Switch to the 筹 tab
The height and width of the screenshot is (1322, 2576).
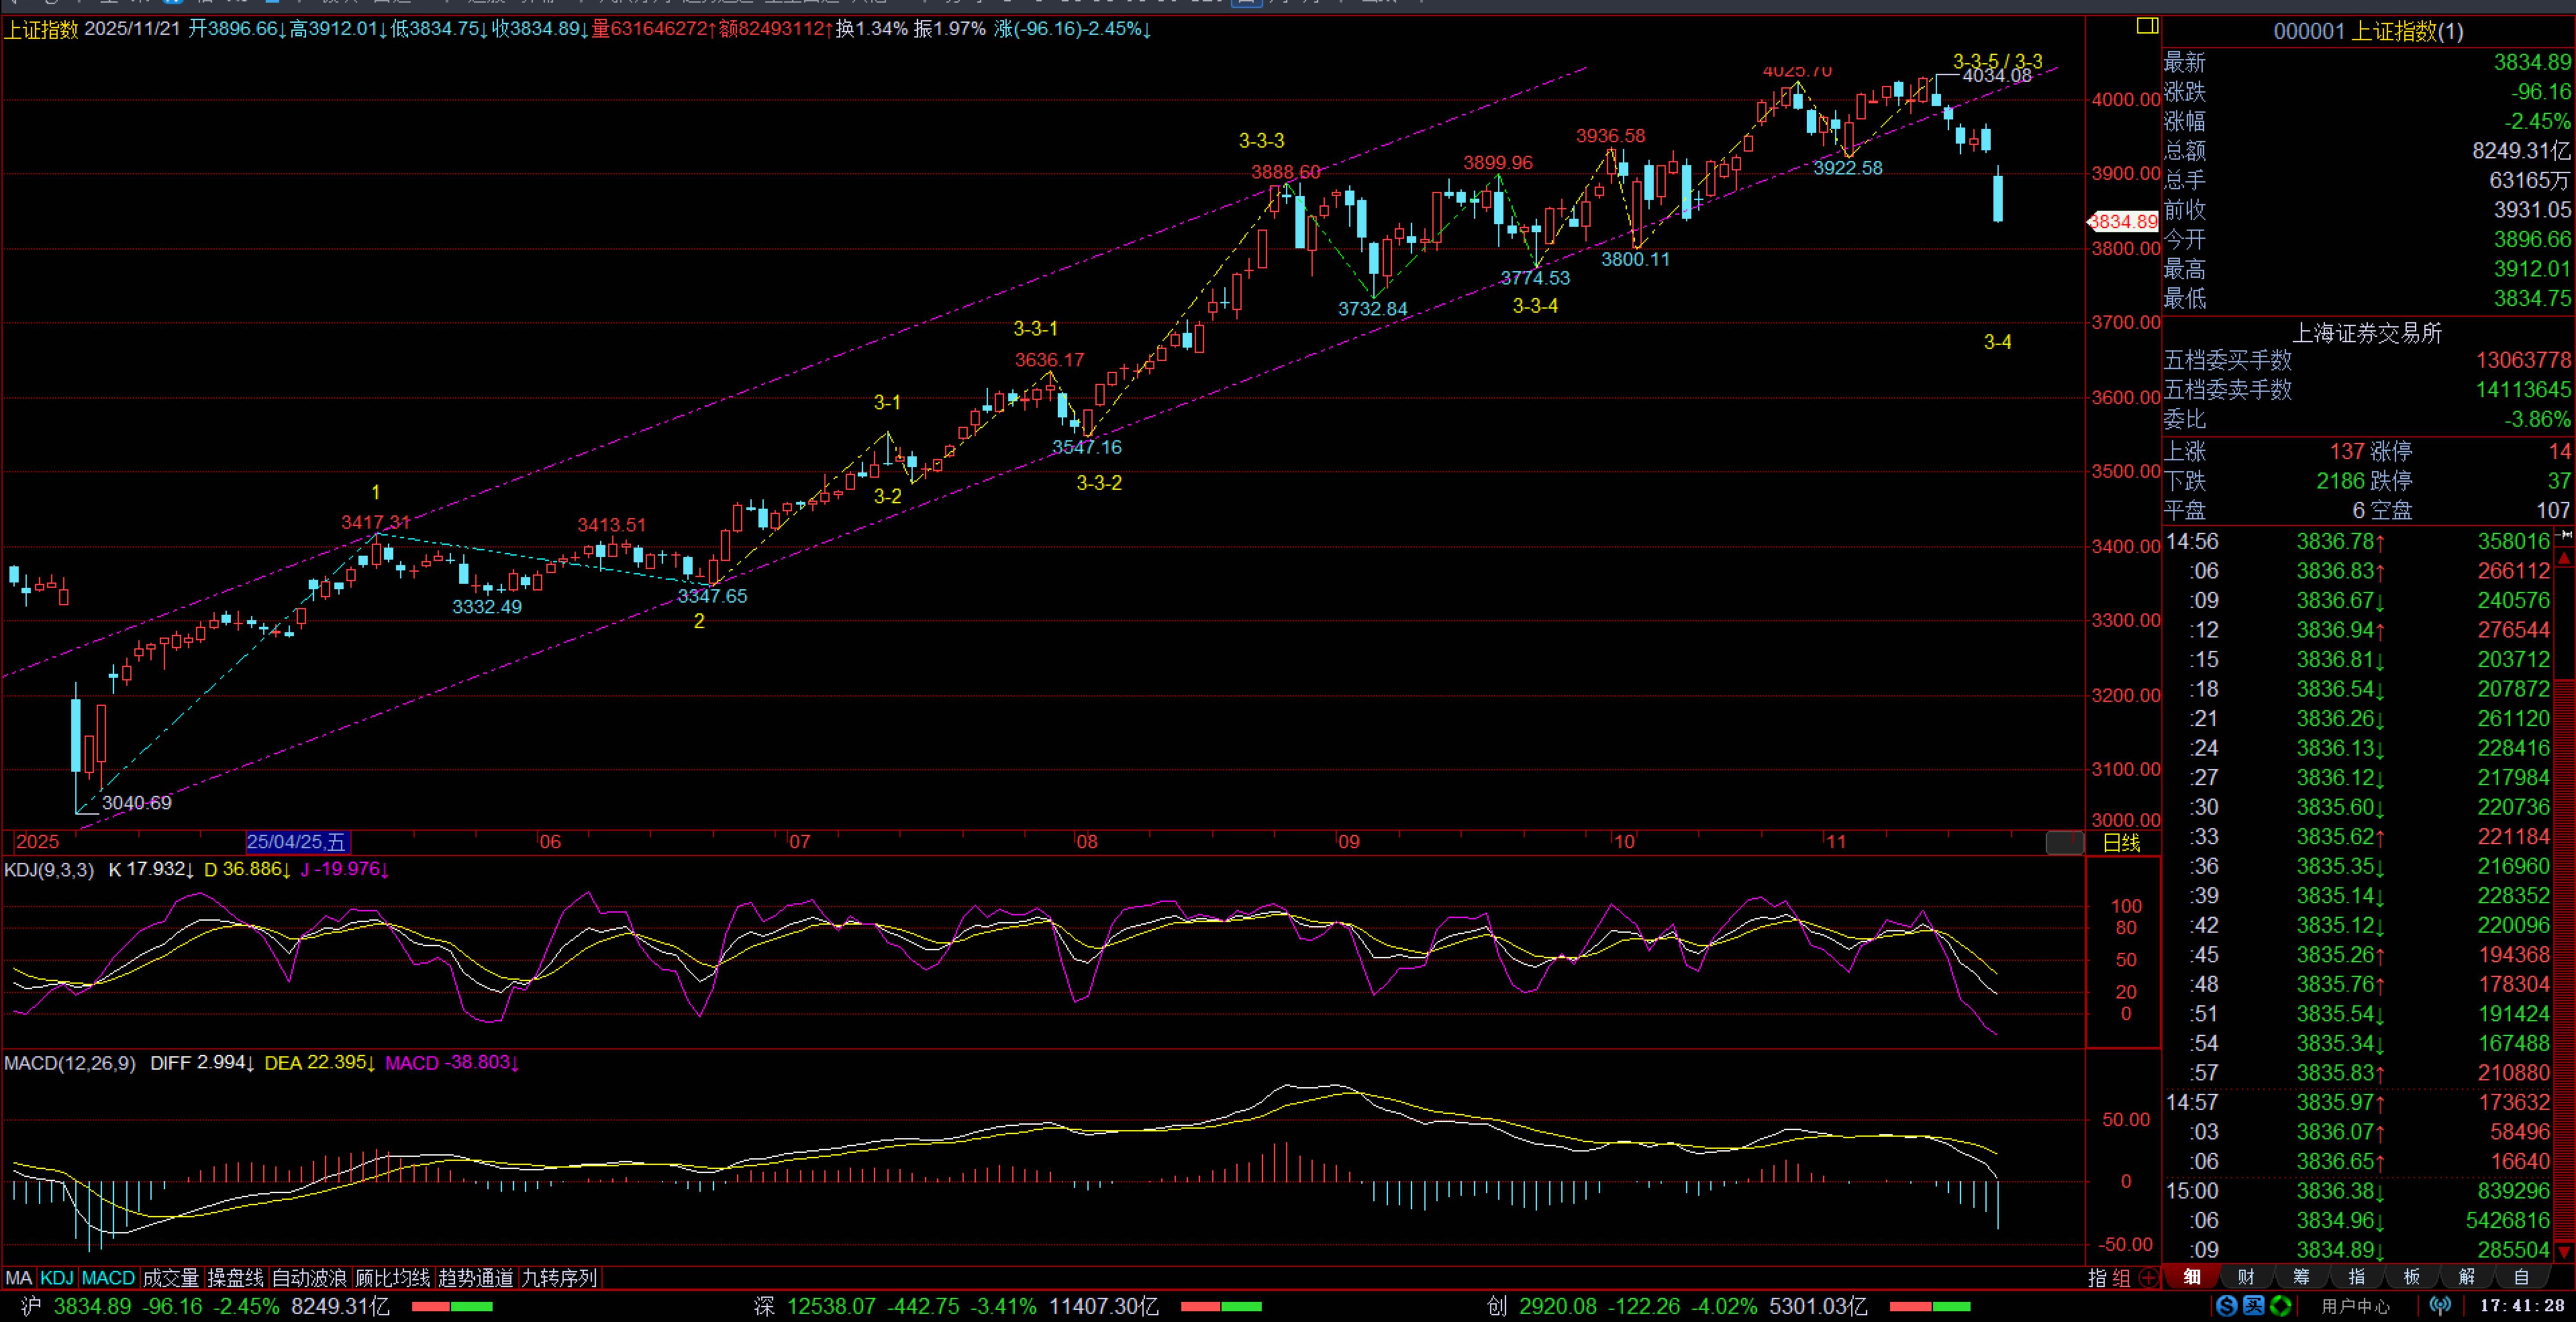[x=2301, y=1277]
